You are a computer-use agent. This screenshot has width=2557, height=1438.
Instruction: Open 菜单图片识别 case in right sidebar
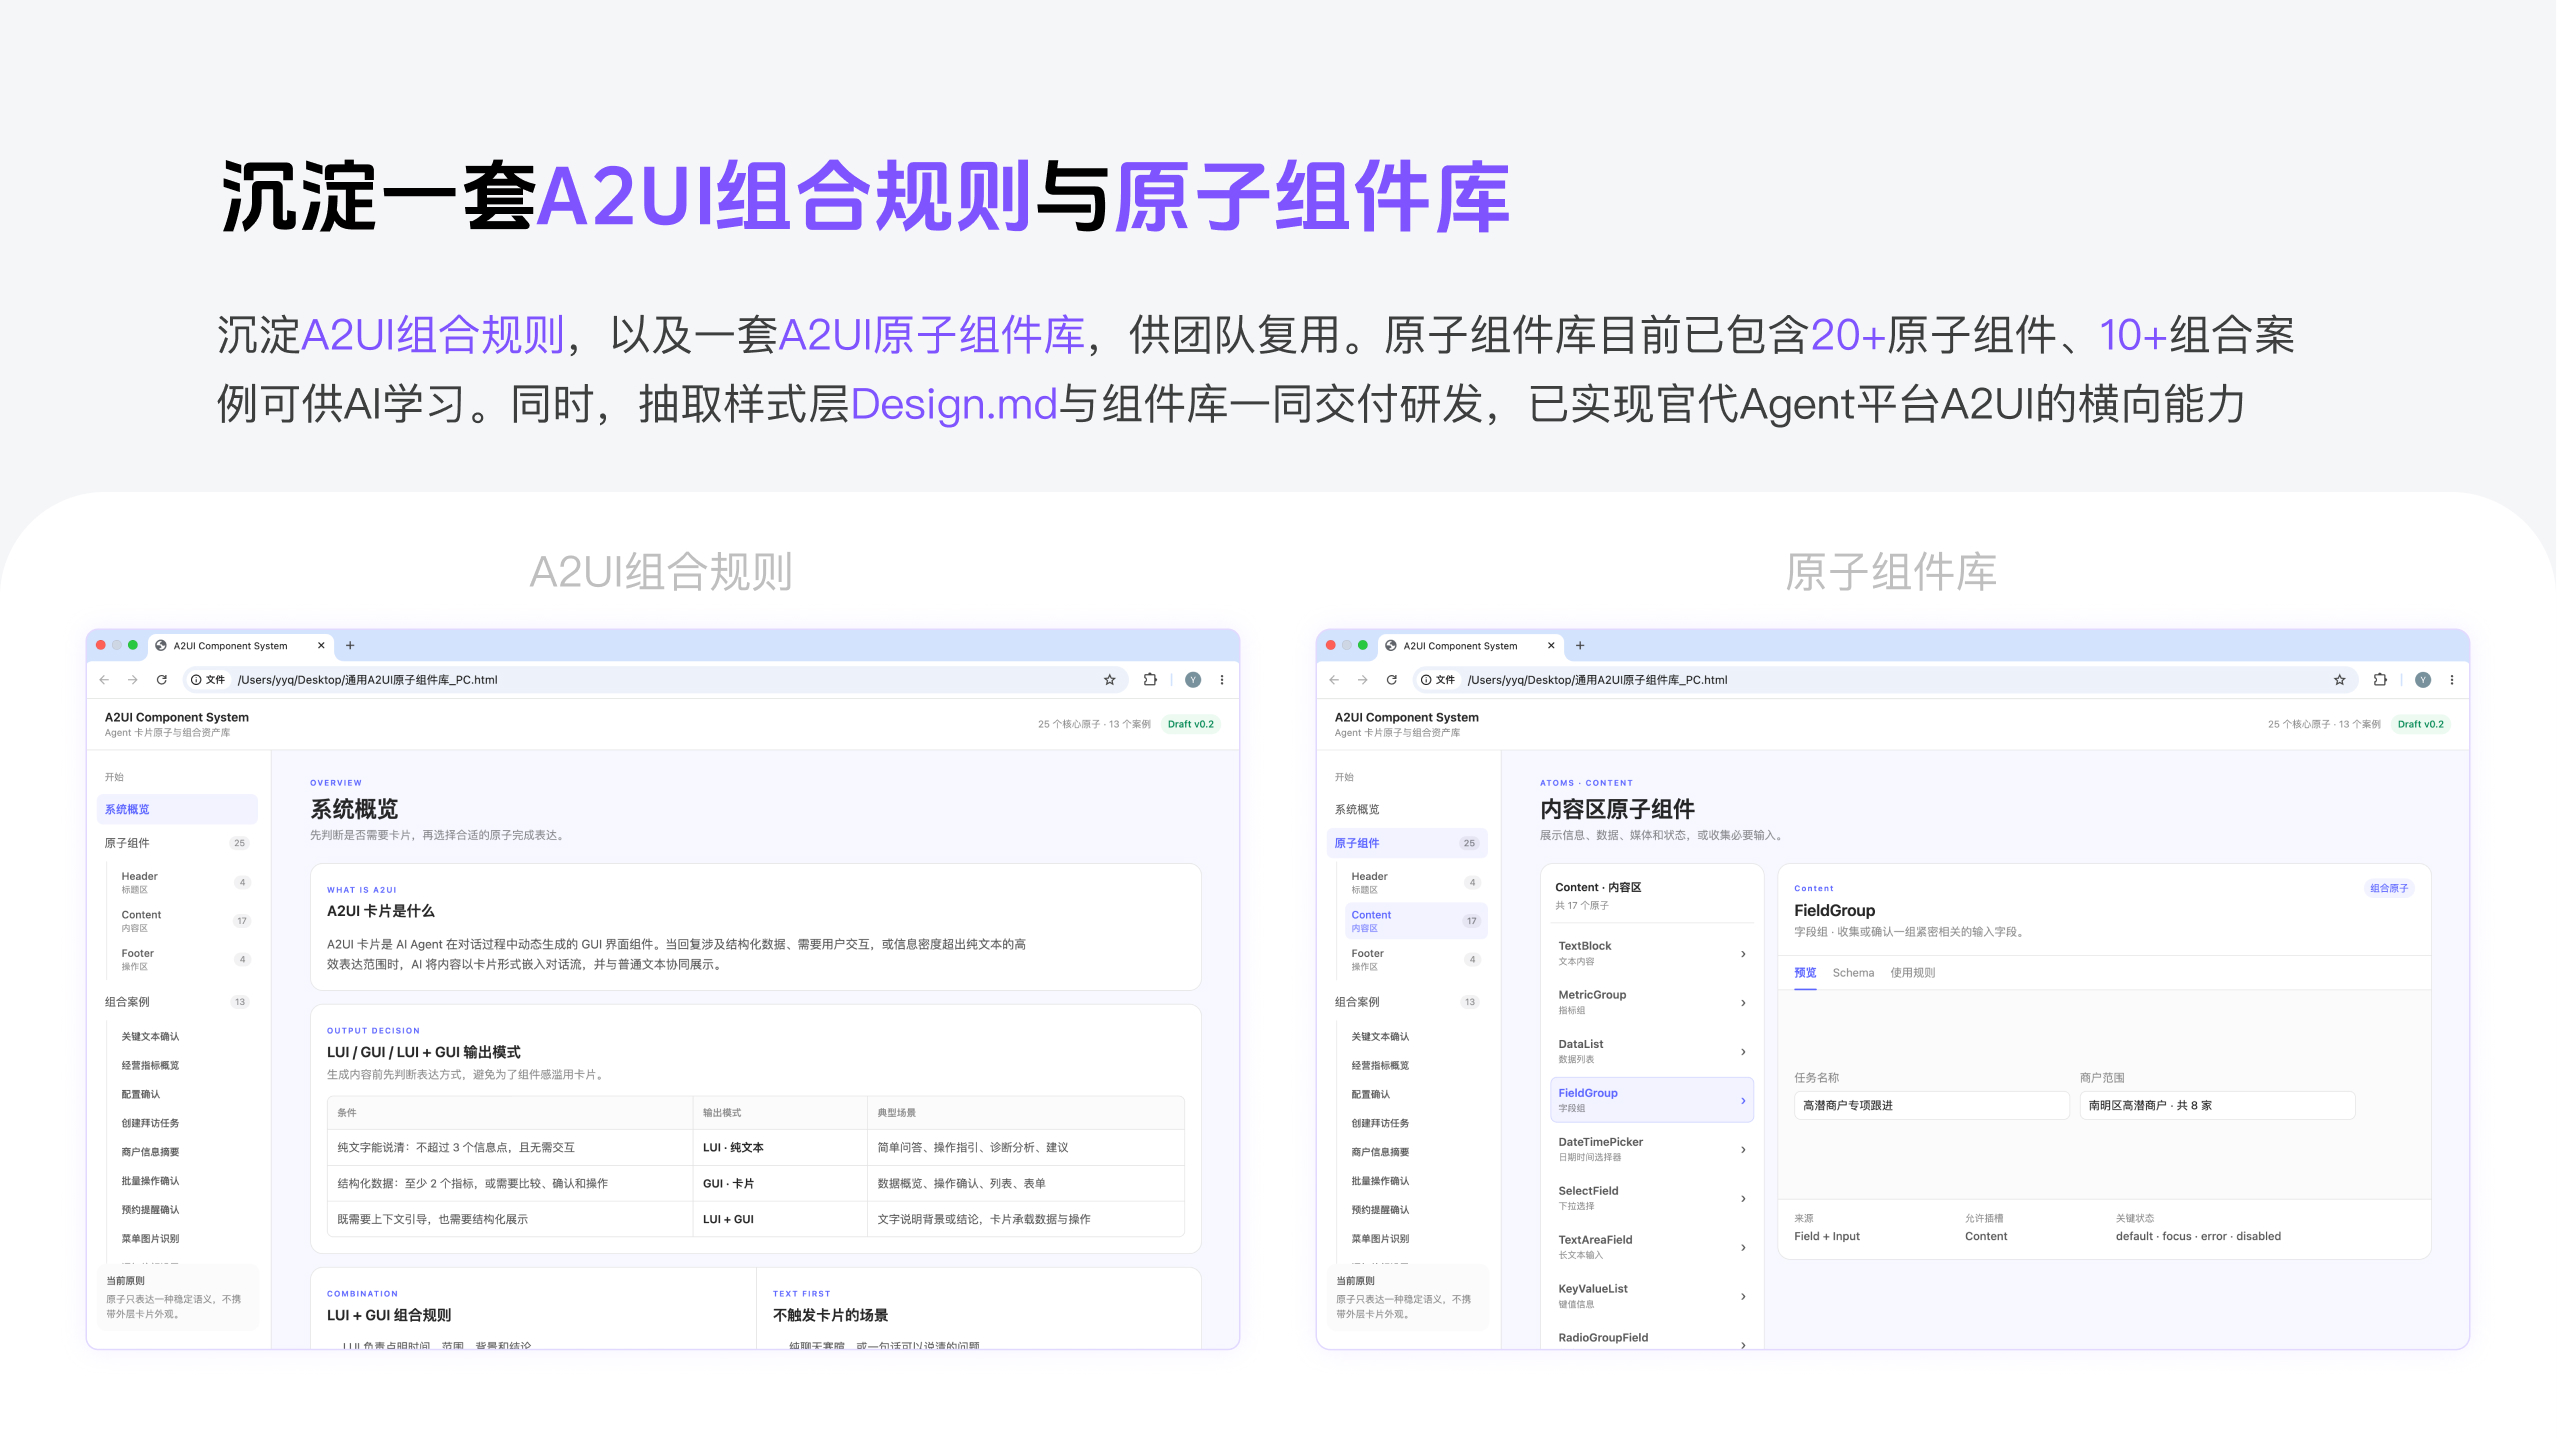[x=1380, y=1239]
